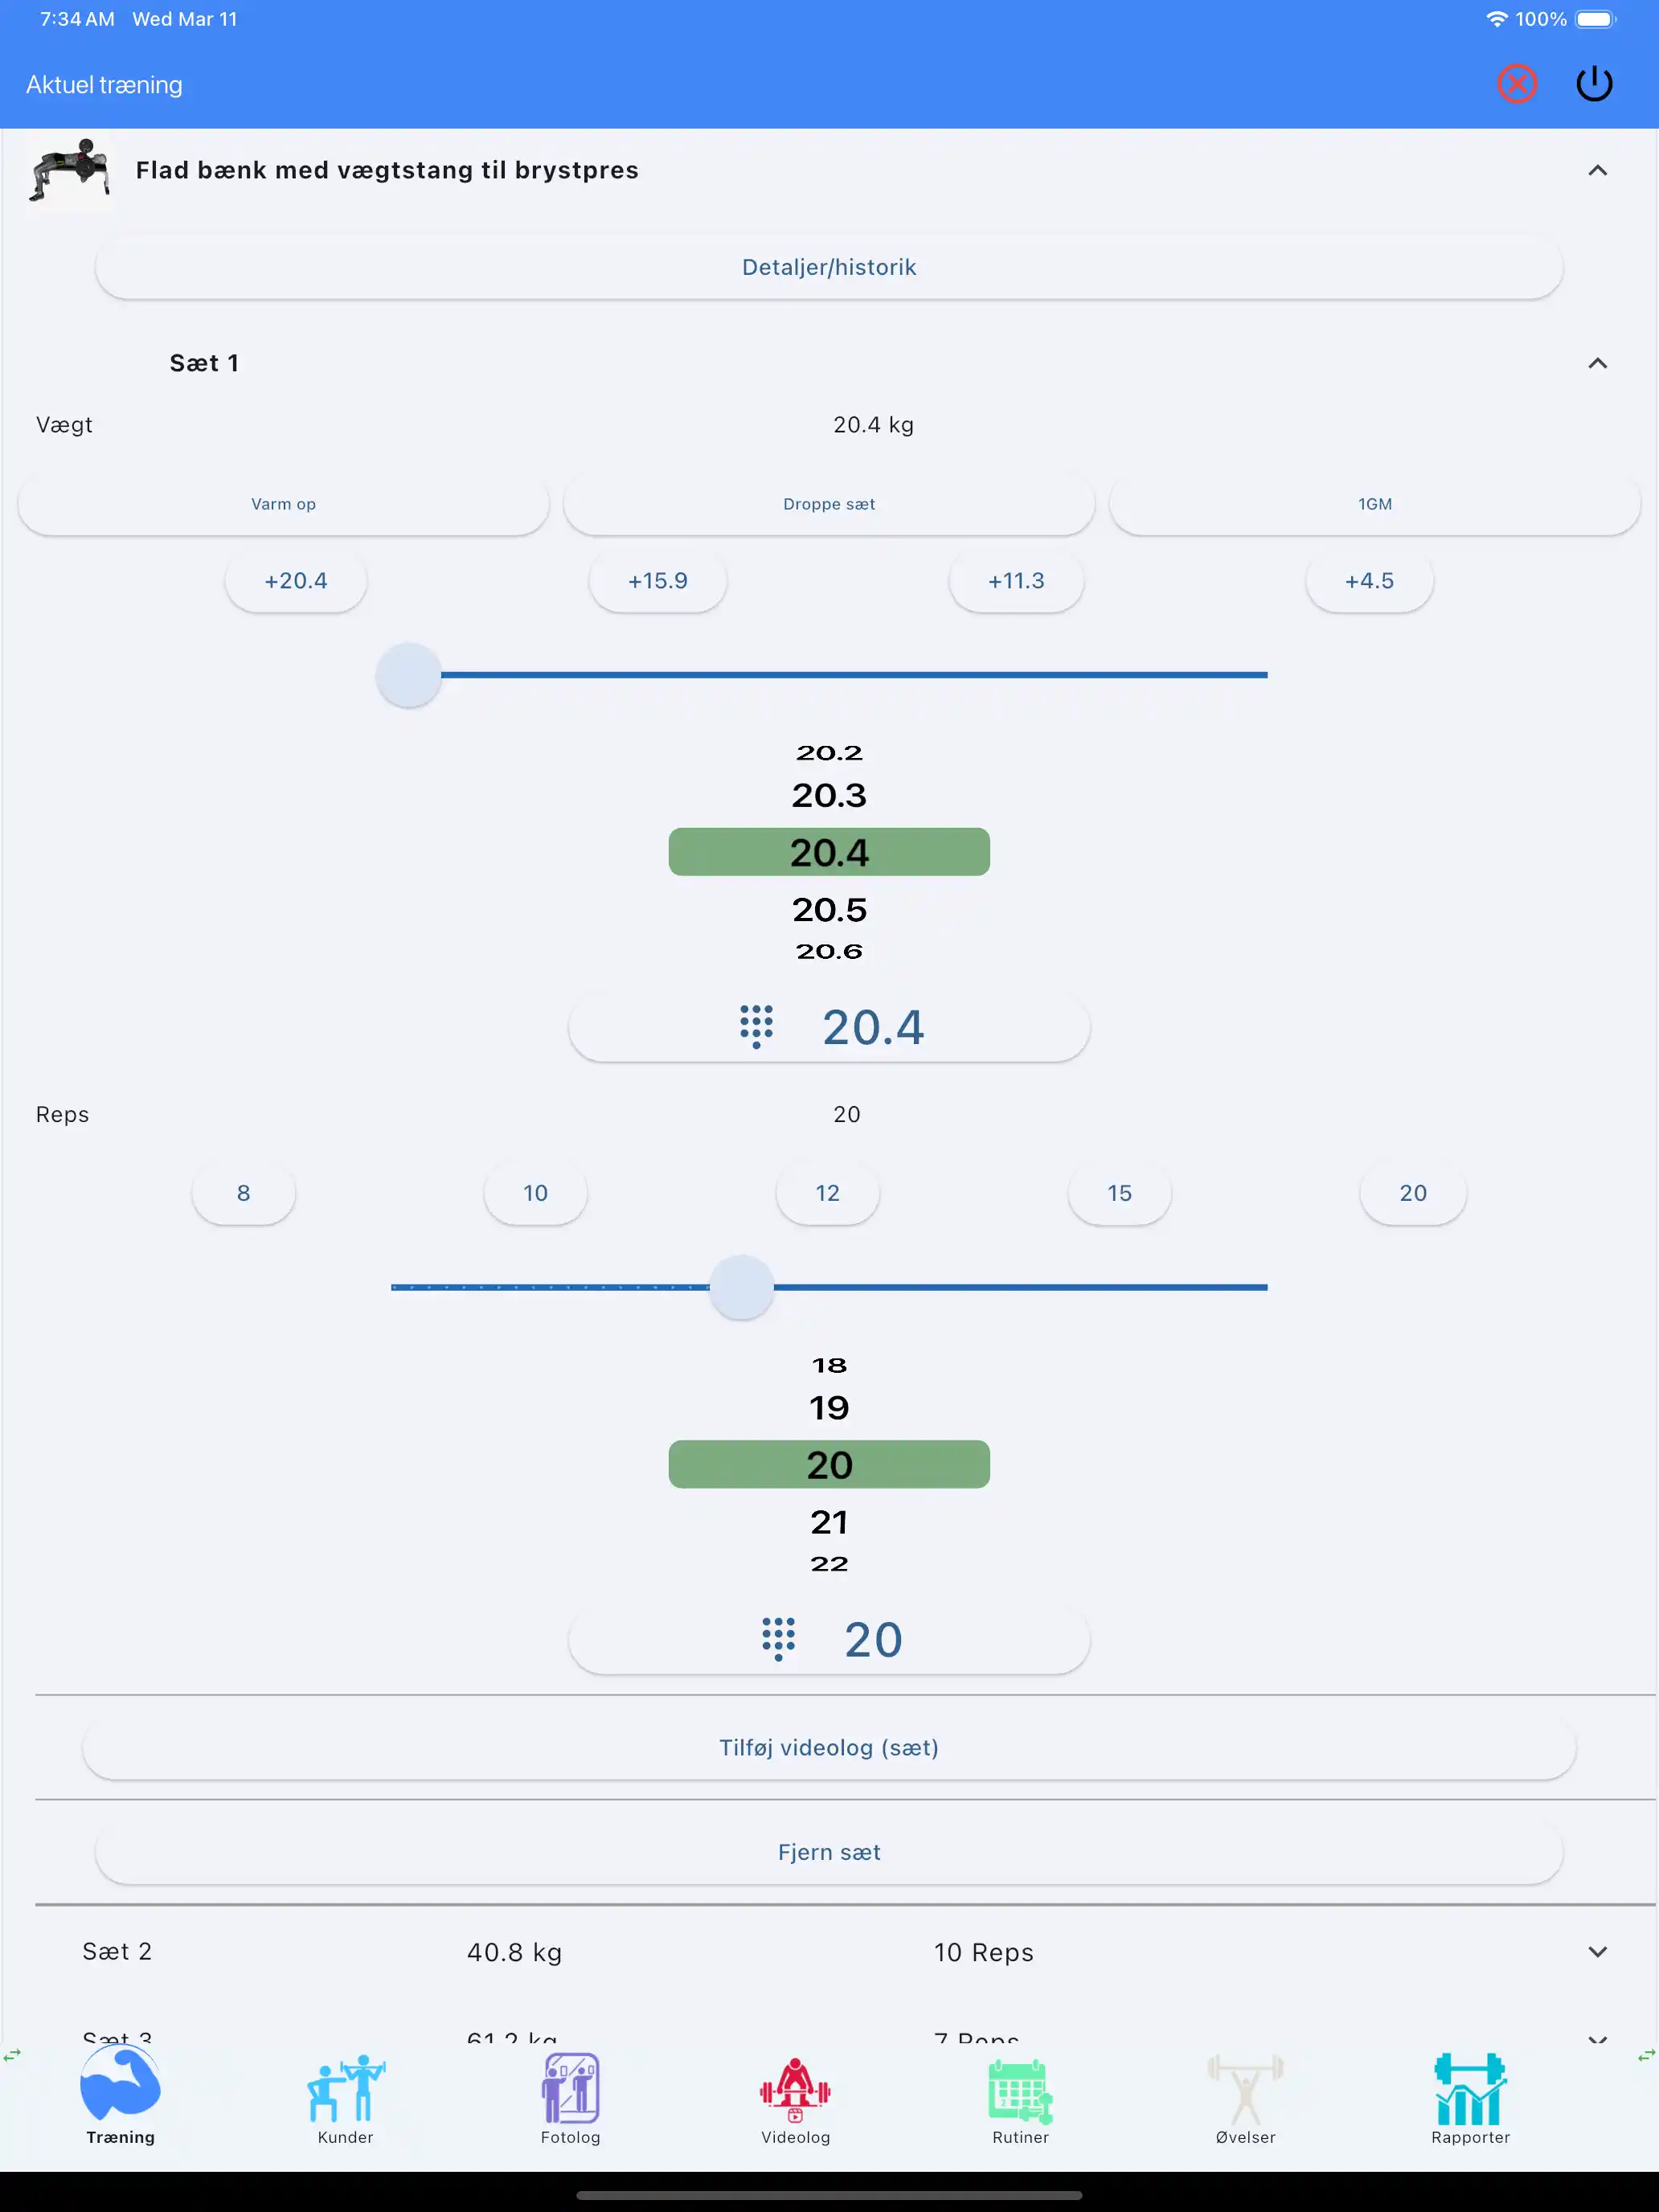Go to Rutiner calendar icon
The image size is (1659, 2212).
1020,2090
